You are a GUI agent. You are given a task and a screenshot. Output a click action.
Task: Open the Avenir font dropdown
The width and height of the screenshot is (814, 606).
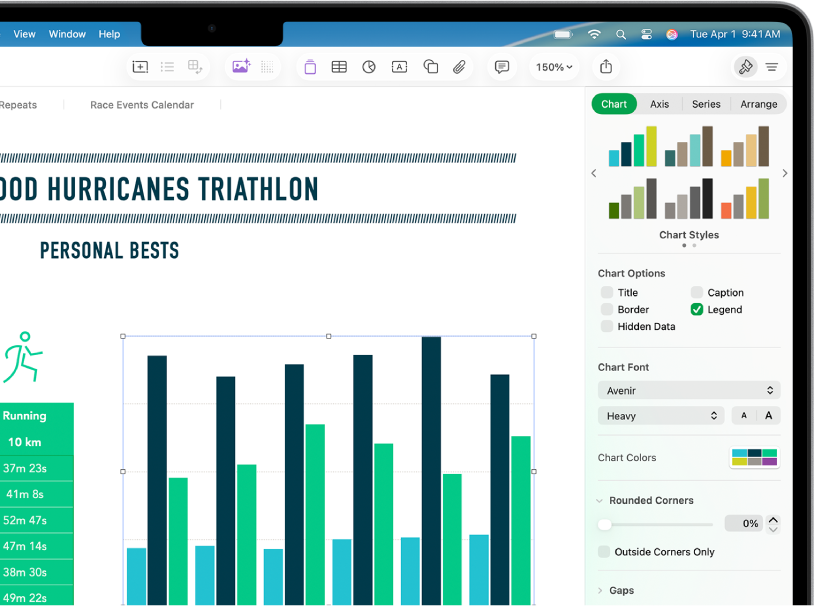click(x=688, y=390)
